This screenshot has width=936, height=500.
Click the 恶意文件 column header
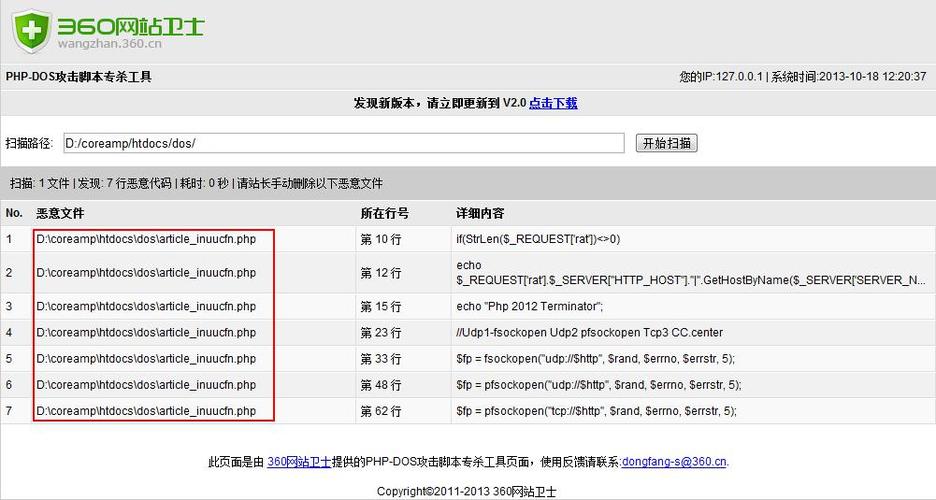point(60,213)
